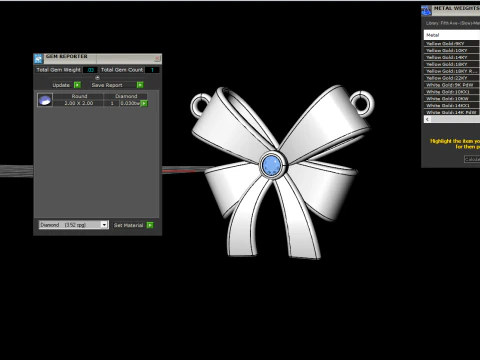Image resolution: width=480 pixels, height=360 pixels.
Task: Click the 2.00 X 2.00 size cell
Action: click(79, 103)
